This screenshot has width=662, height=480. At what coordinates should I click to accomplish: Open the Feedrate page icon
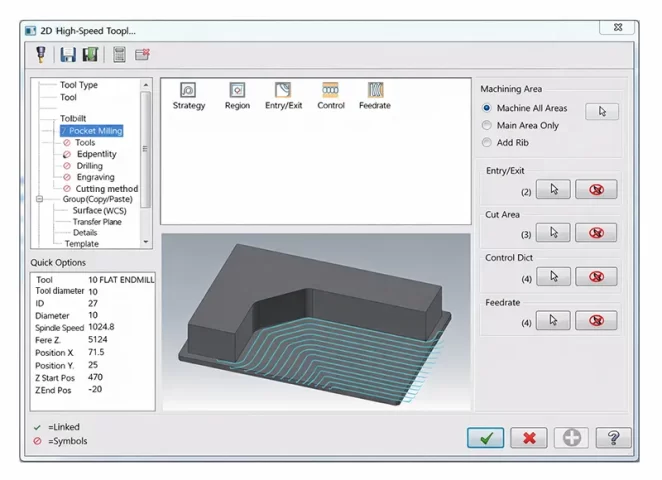pyautogui.click(x=375, y=96)
